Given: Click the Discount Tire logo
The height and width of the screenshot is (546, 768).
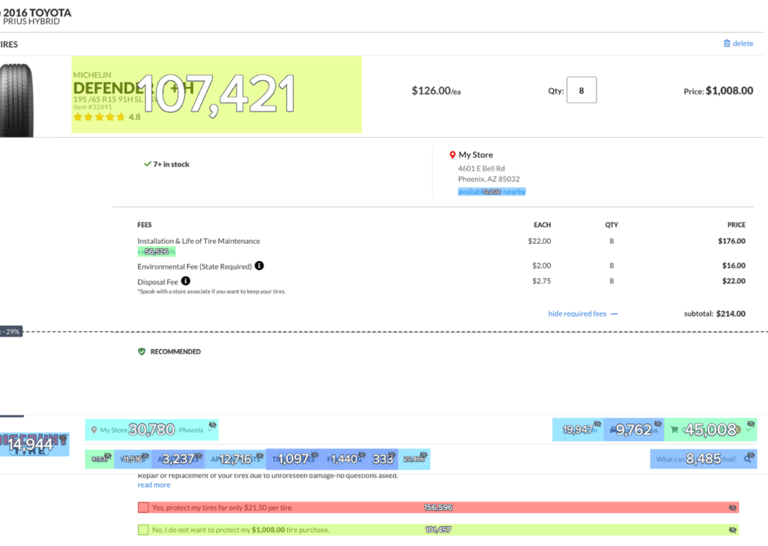Looking at the screenshot, I should click(33, 445).
